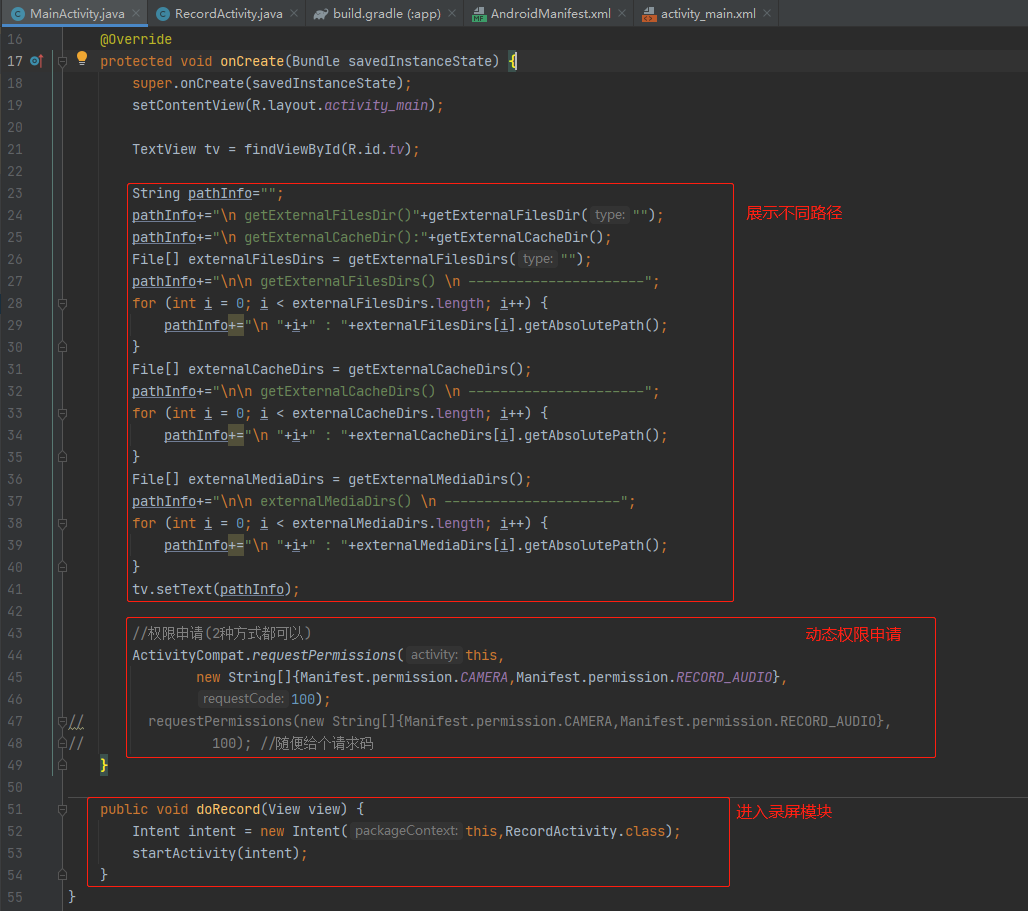Viewport: 1028px width, 911px height.
Task: Click the manifest file icon on AndroidManifest.xml tab
Action: 479,14
